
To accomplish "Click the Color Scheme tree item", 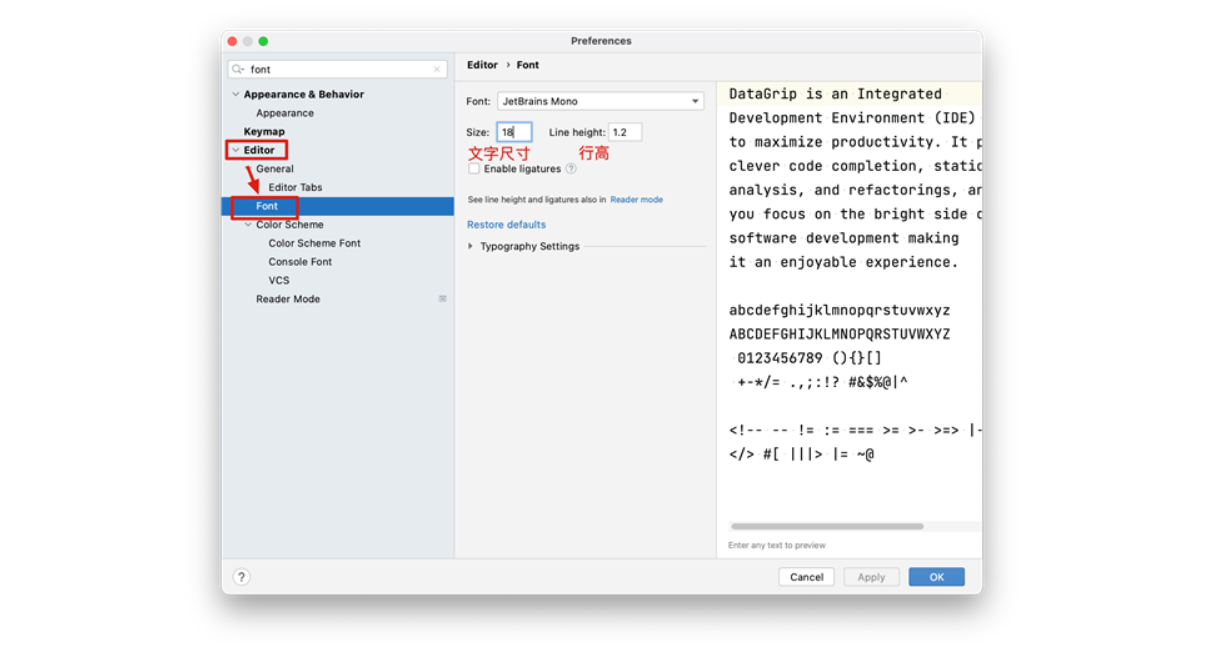I will 290,225.
